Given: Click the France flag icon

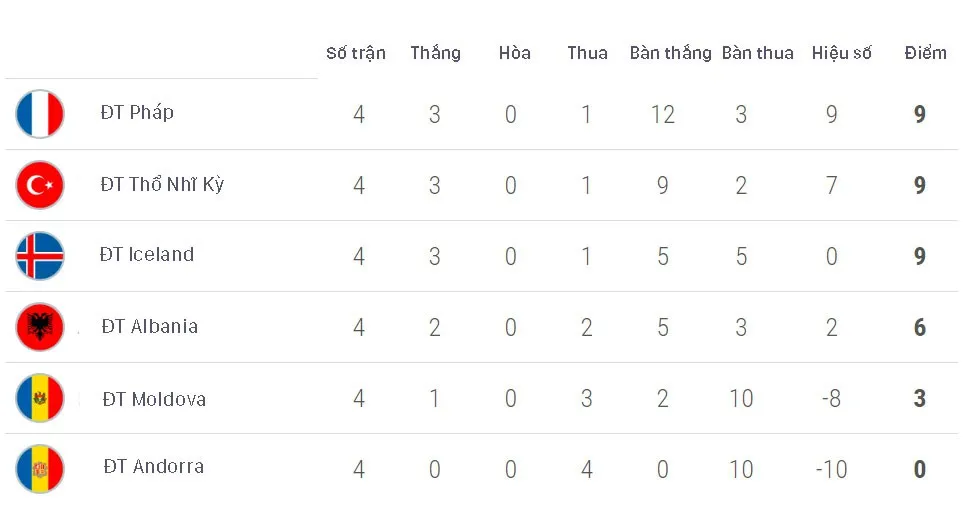Looking at the screenshot, I should [40, 114].
